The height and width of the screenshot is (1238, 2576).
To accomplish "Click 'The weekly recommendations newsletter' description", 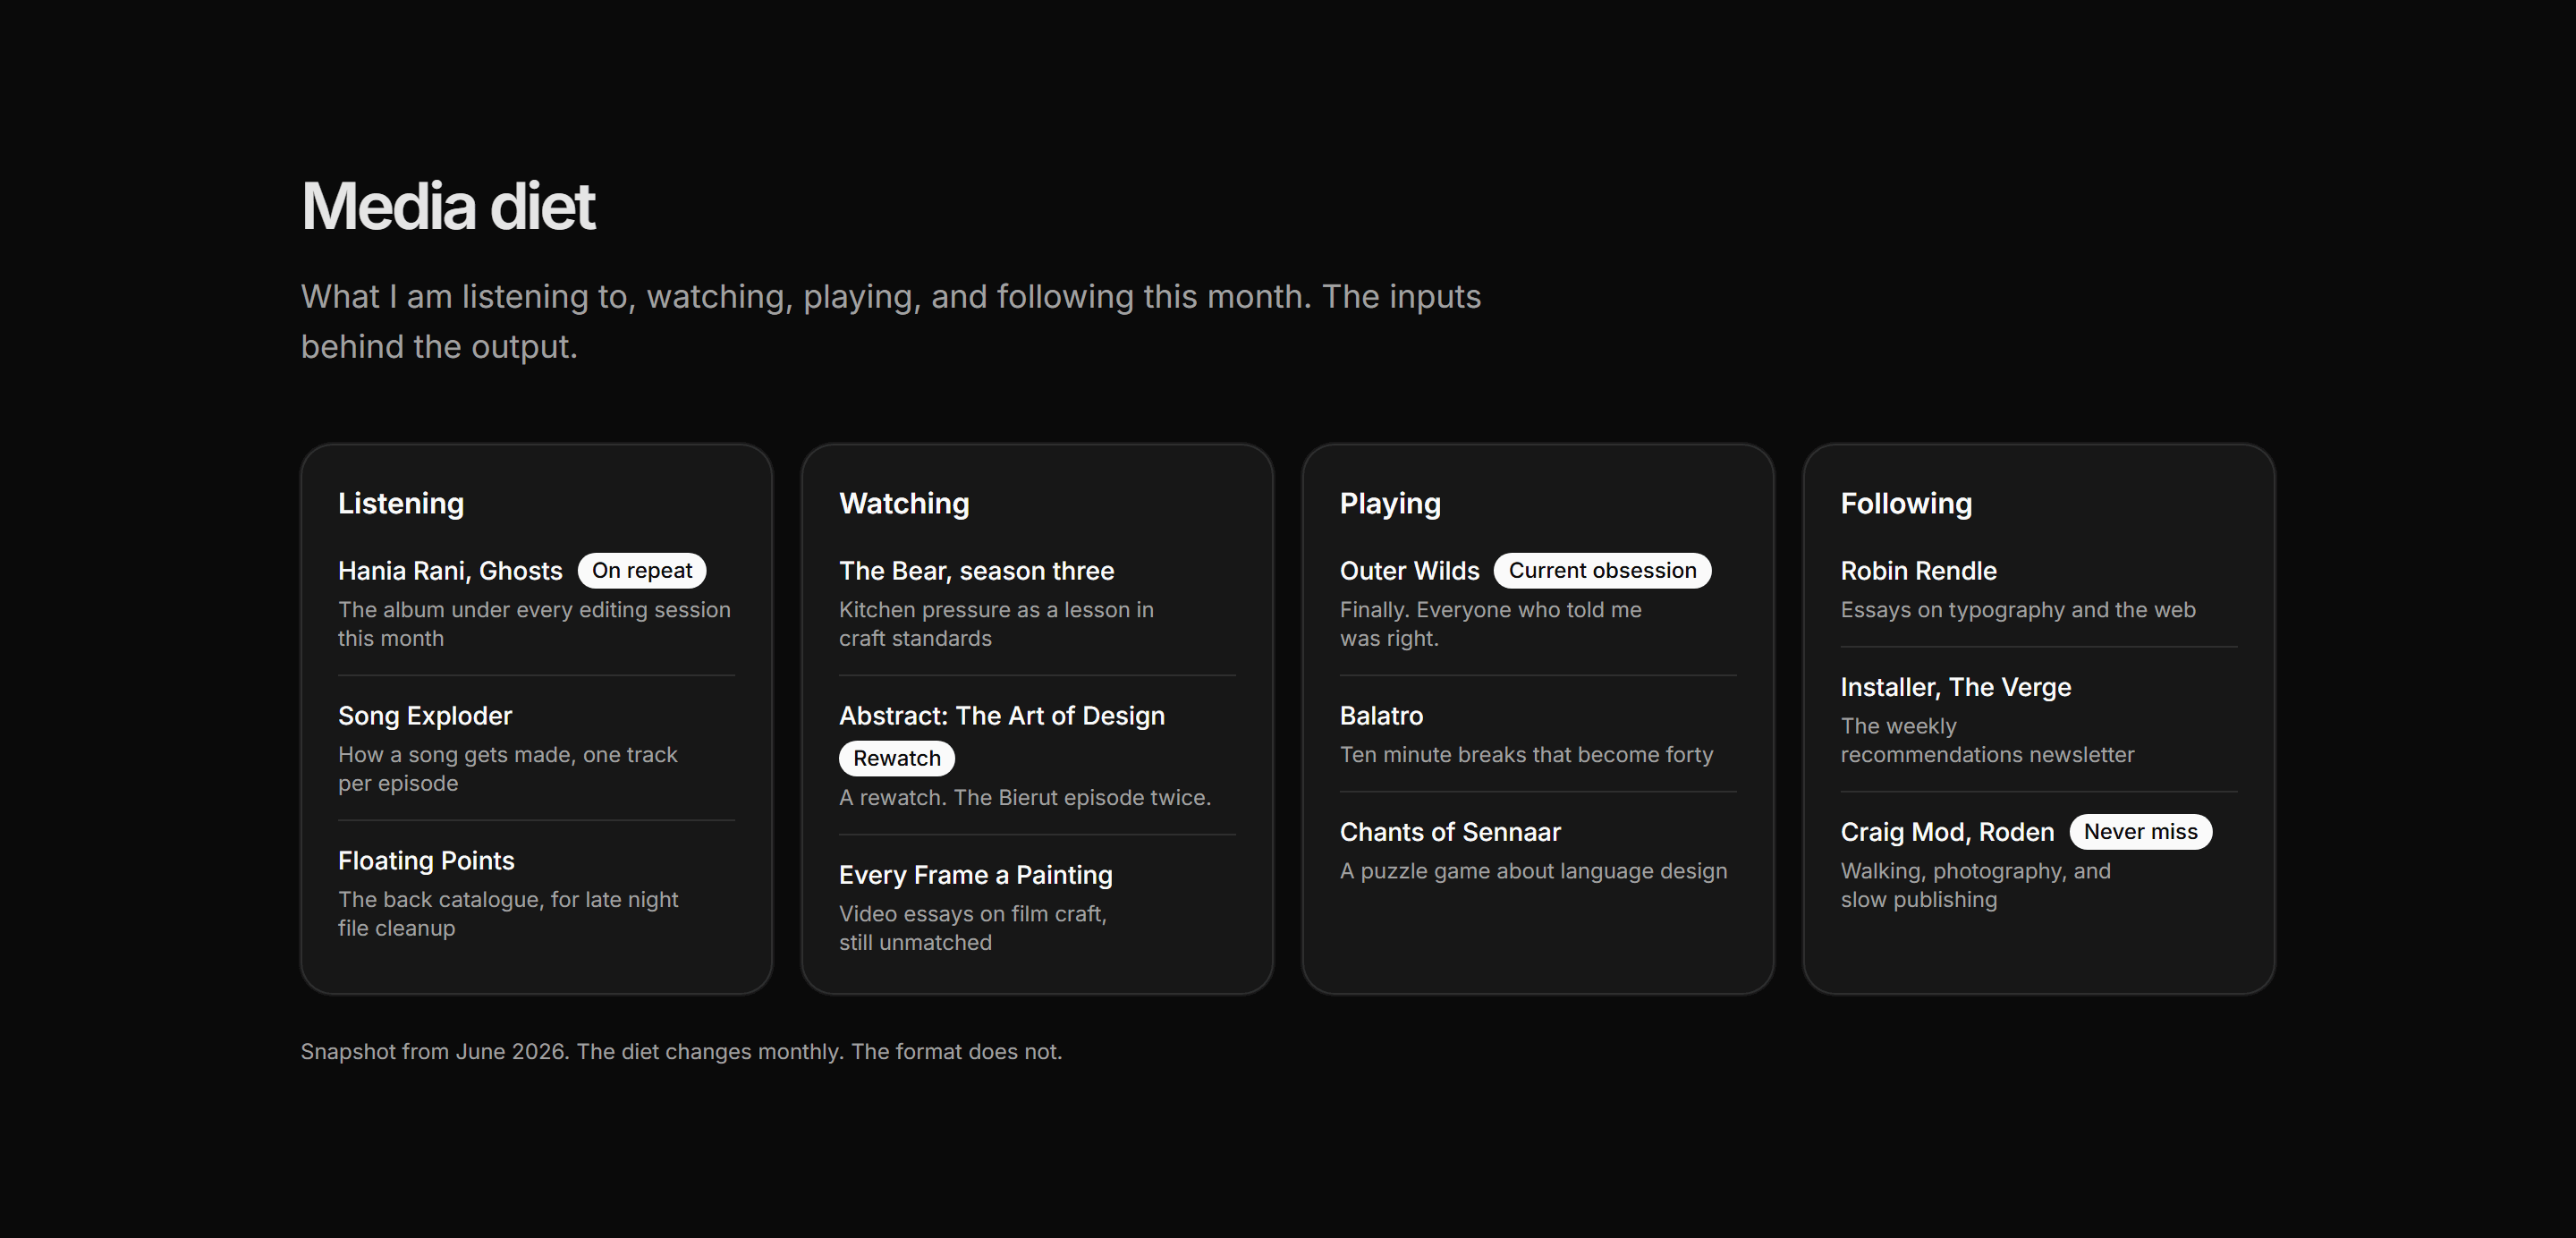I will 1988,740.
